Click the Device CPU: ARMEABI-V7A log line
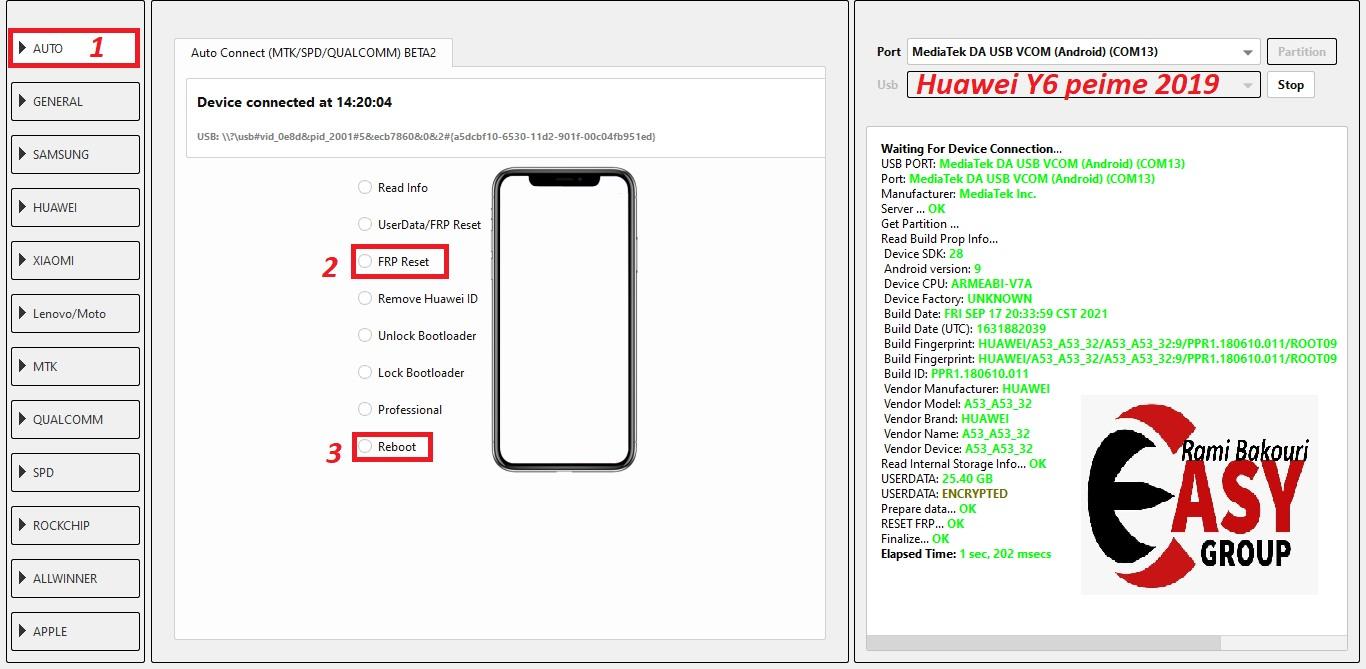The image size is (1366, 669). click(x=958, y=284)
